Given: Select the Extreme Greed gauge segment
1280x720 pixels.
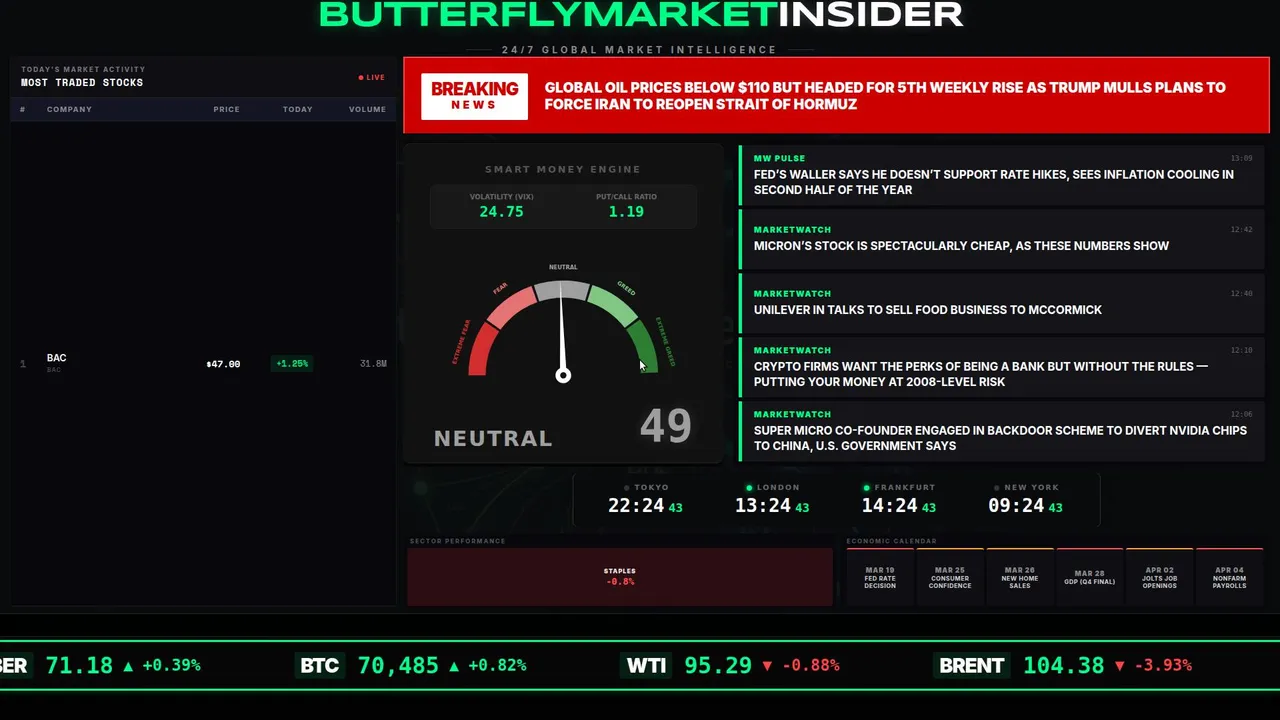Looking at the screenshot, I should pyautogui.click(x=644, y=348).
